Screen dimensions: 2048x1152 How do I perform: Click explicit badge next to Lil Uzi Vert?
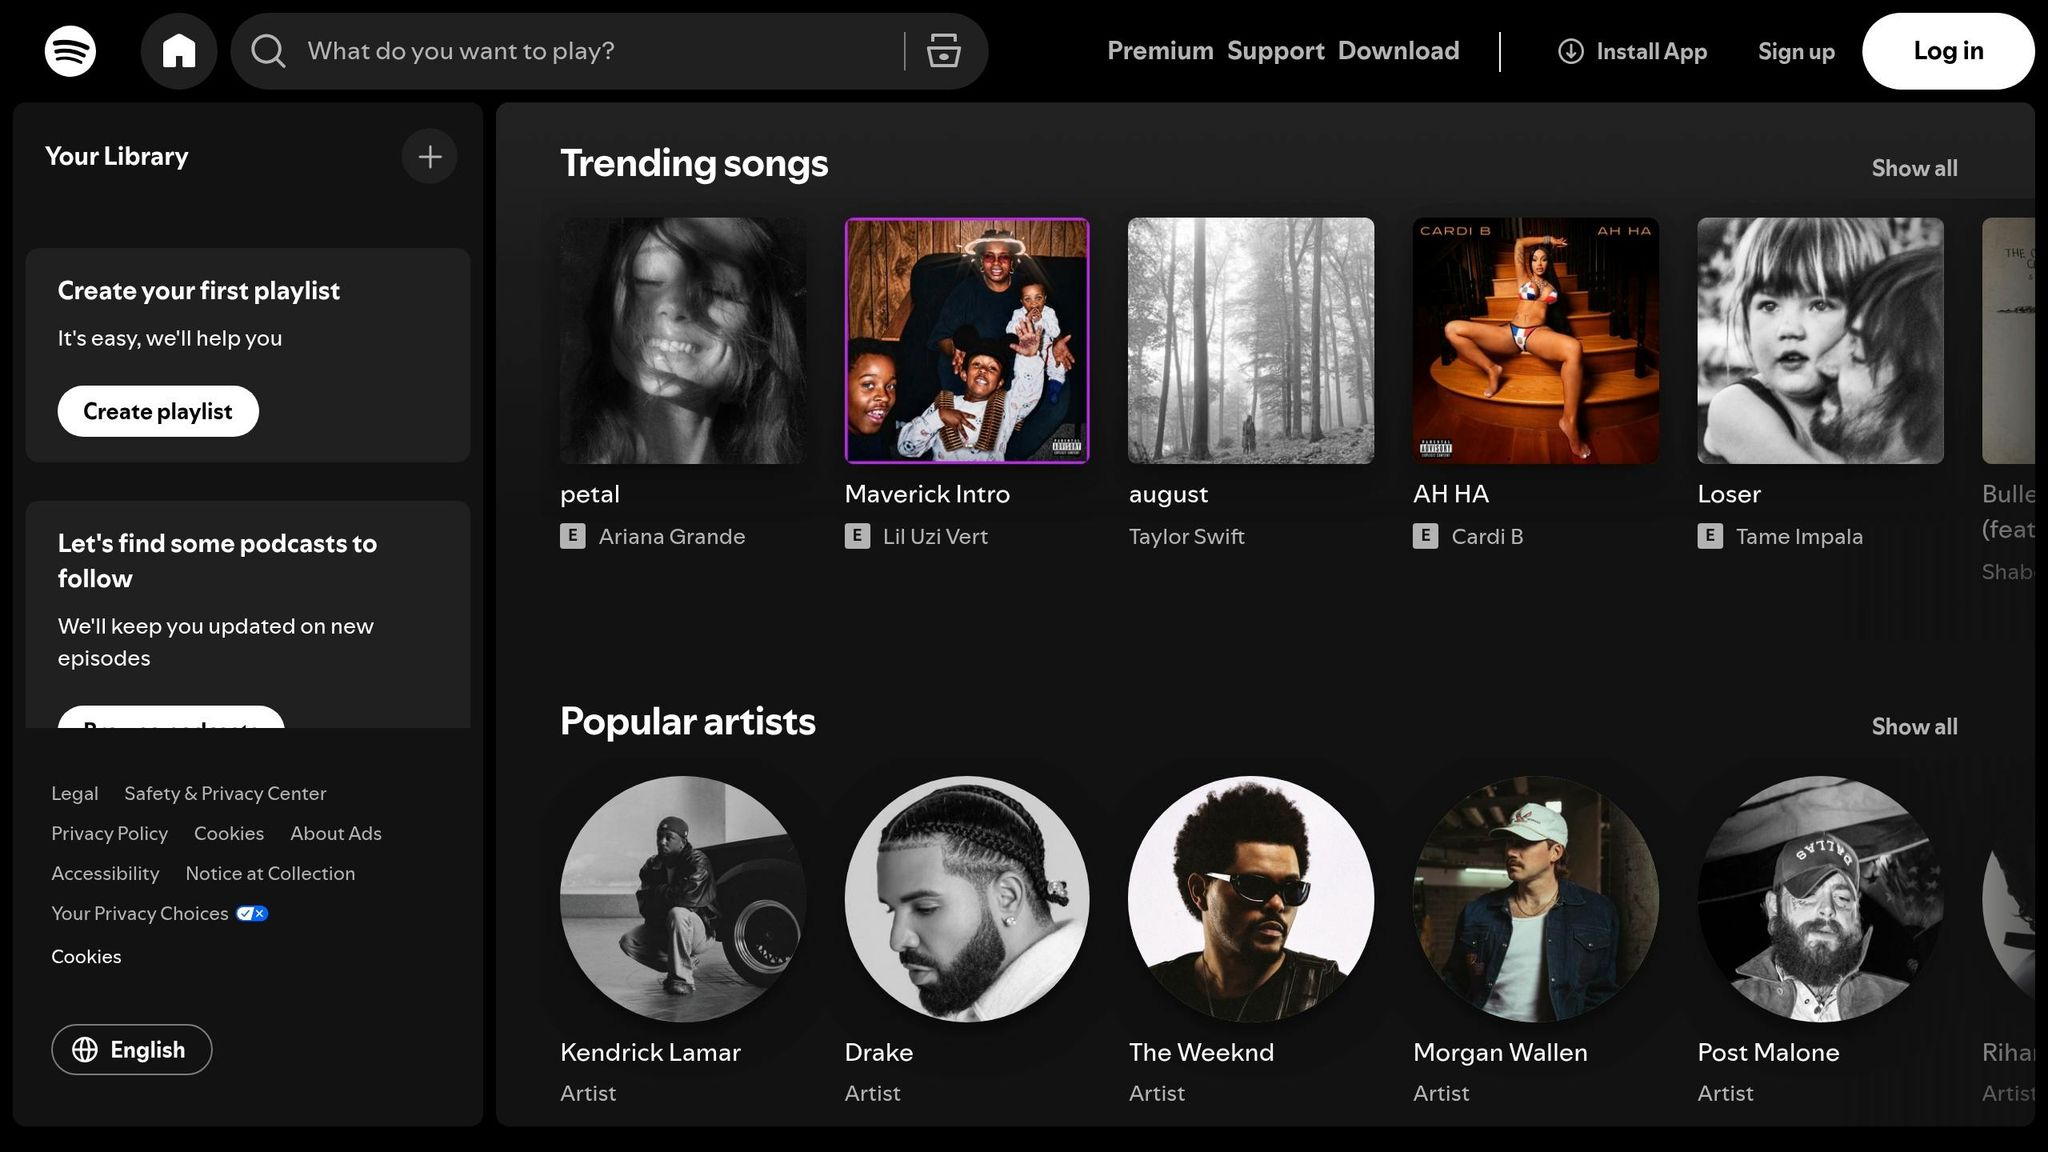pos(857,536)
